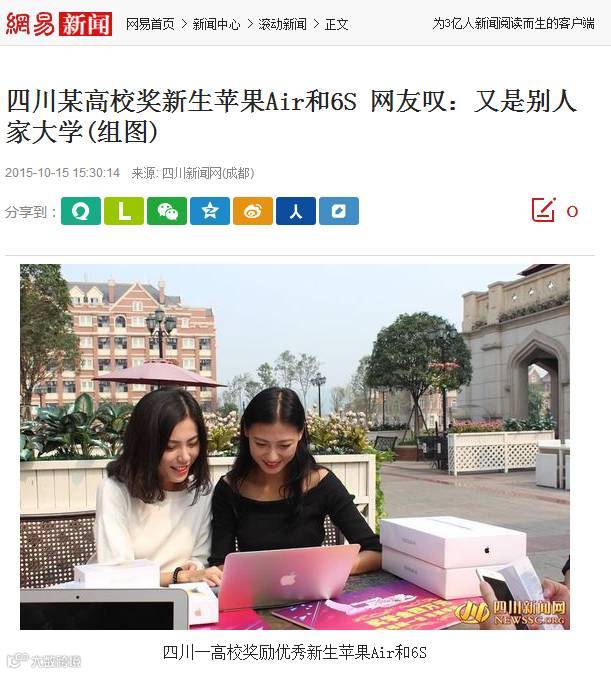
Task: Share to LOFTER with the L icon
Action: 124,211
